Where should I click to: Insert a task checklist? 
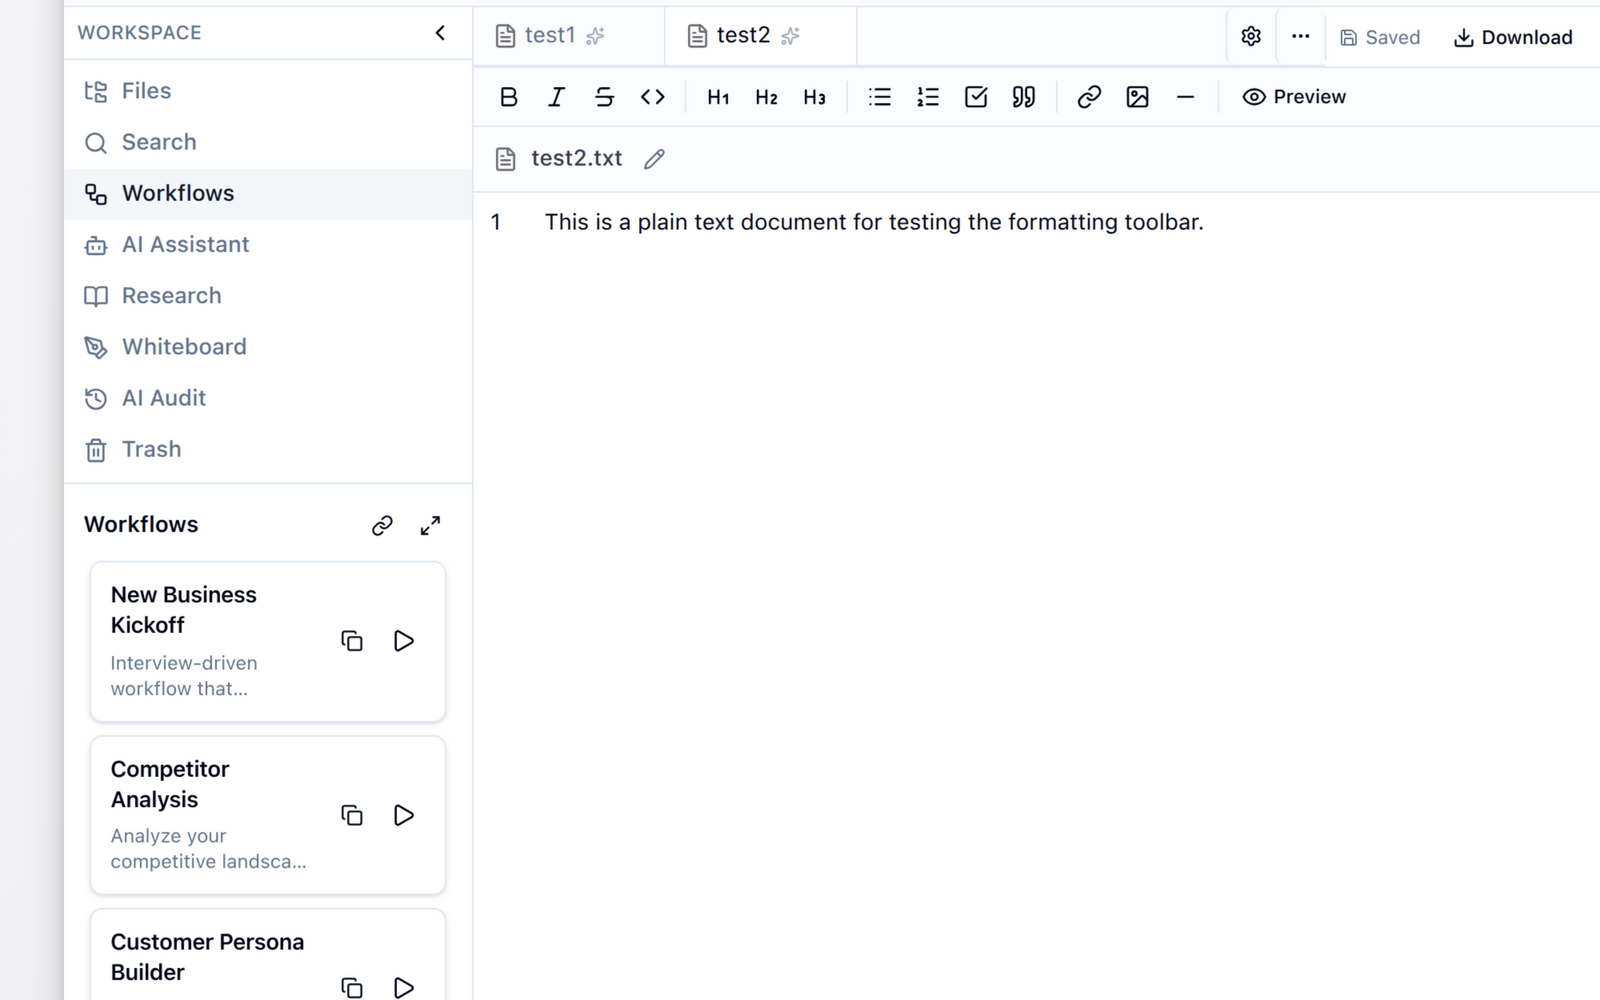click(x=975, y=97)
